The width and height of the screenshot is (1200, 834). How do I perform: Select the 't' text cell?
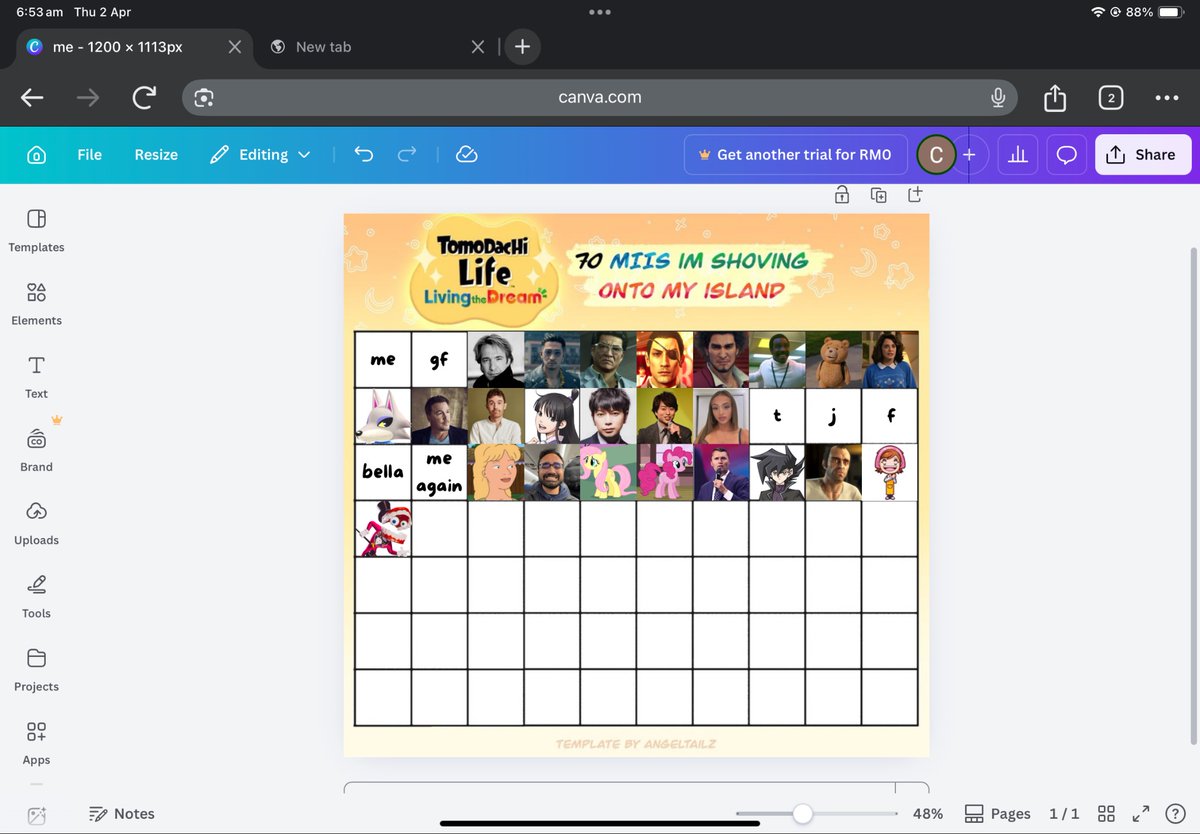777,416
